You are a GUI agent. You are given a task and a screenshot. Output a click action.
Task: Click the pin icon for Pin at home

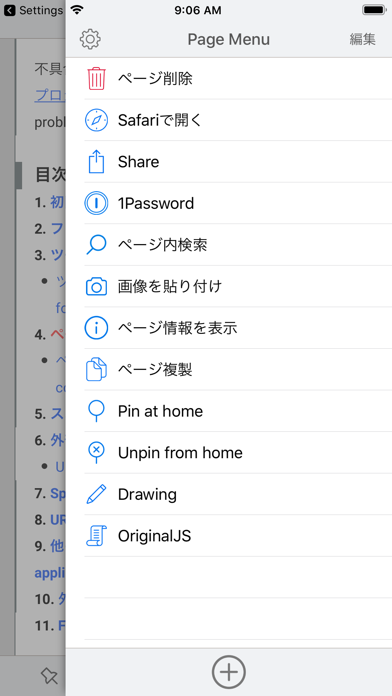(x=96, y=411)
